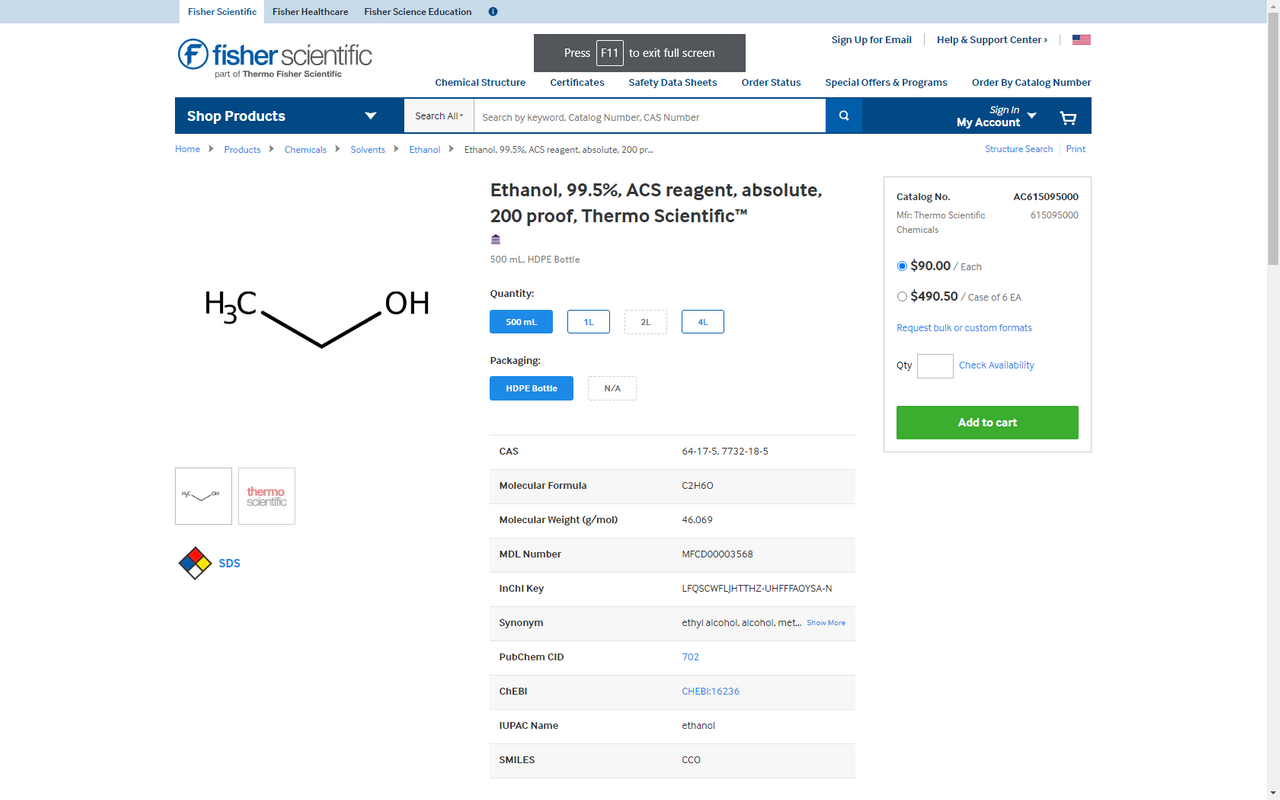Open Special Offers & Programs
The height and width of the screenshot is (800, 1280).
coord(886,82)
